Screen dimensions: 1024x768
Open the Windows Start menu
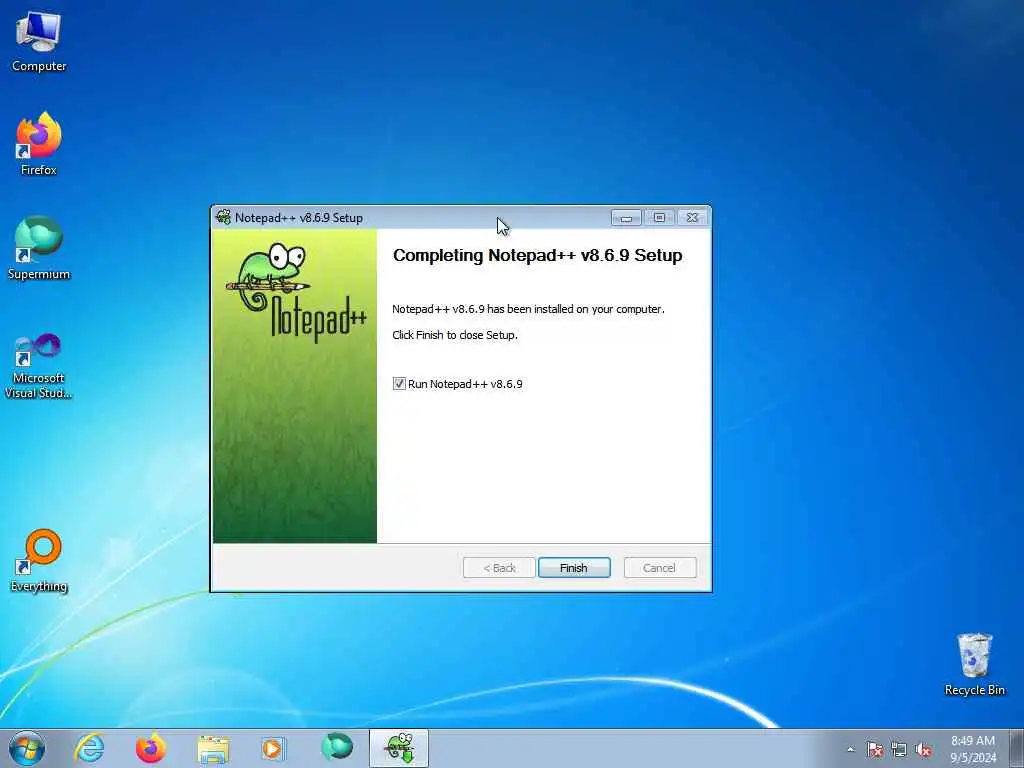[27, 748]
